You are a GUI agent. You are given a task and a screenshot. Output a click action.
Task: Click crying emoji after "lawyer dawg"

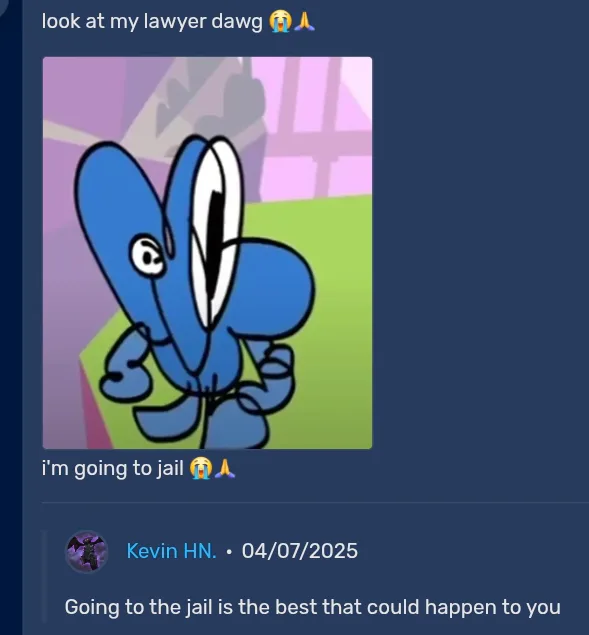click(280, 21)
